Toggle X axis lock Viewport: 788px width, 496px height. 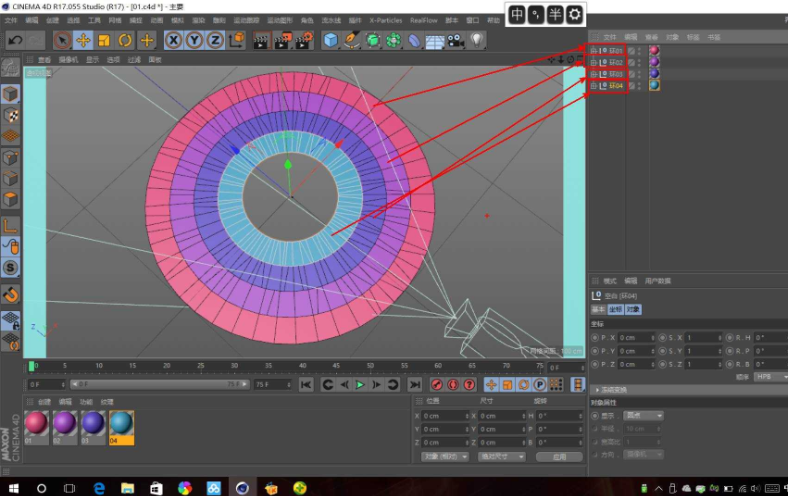point(173,40)
